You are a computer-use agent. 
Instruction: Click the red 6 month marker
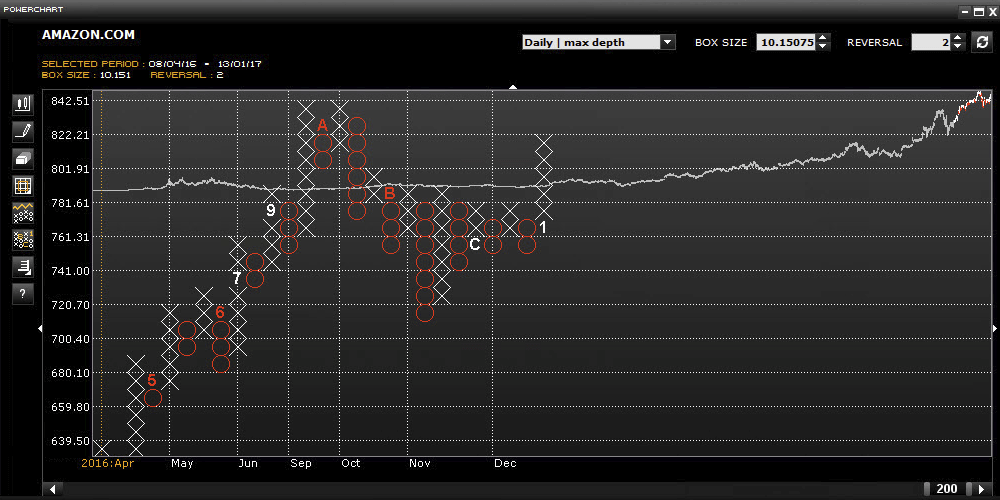click(220, 312)
